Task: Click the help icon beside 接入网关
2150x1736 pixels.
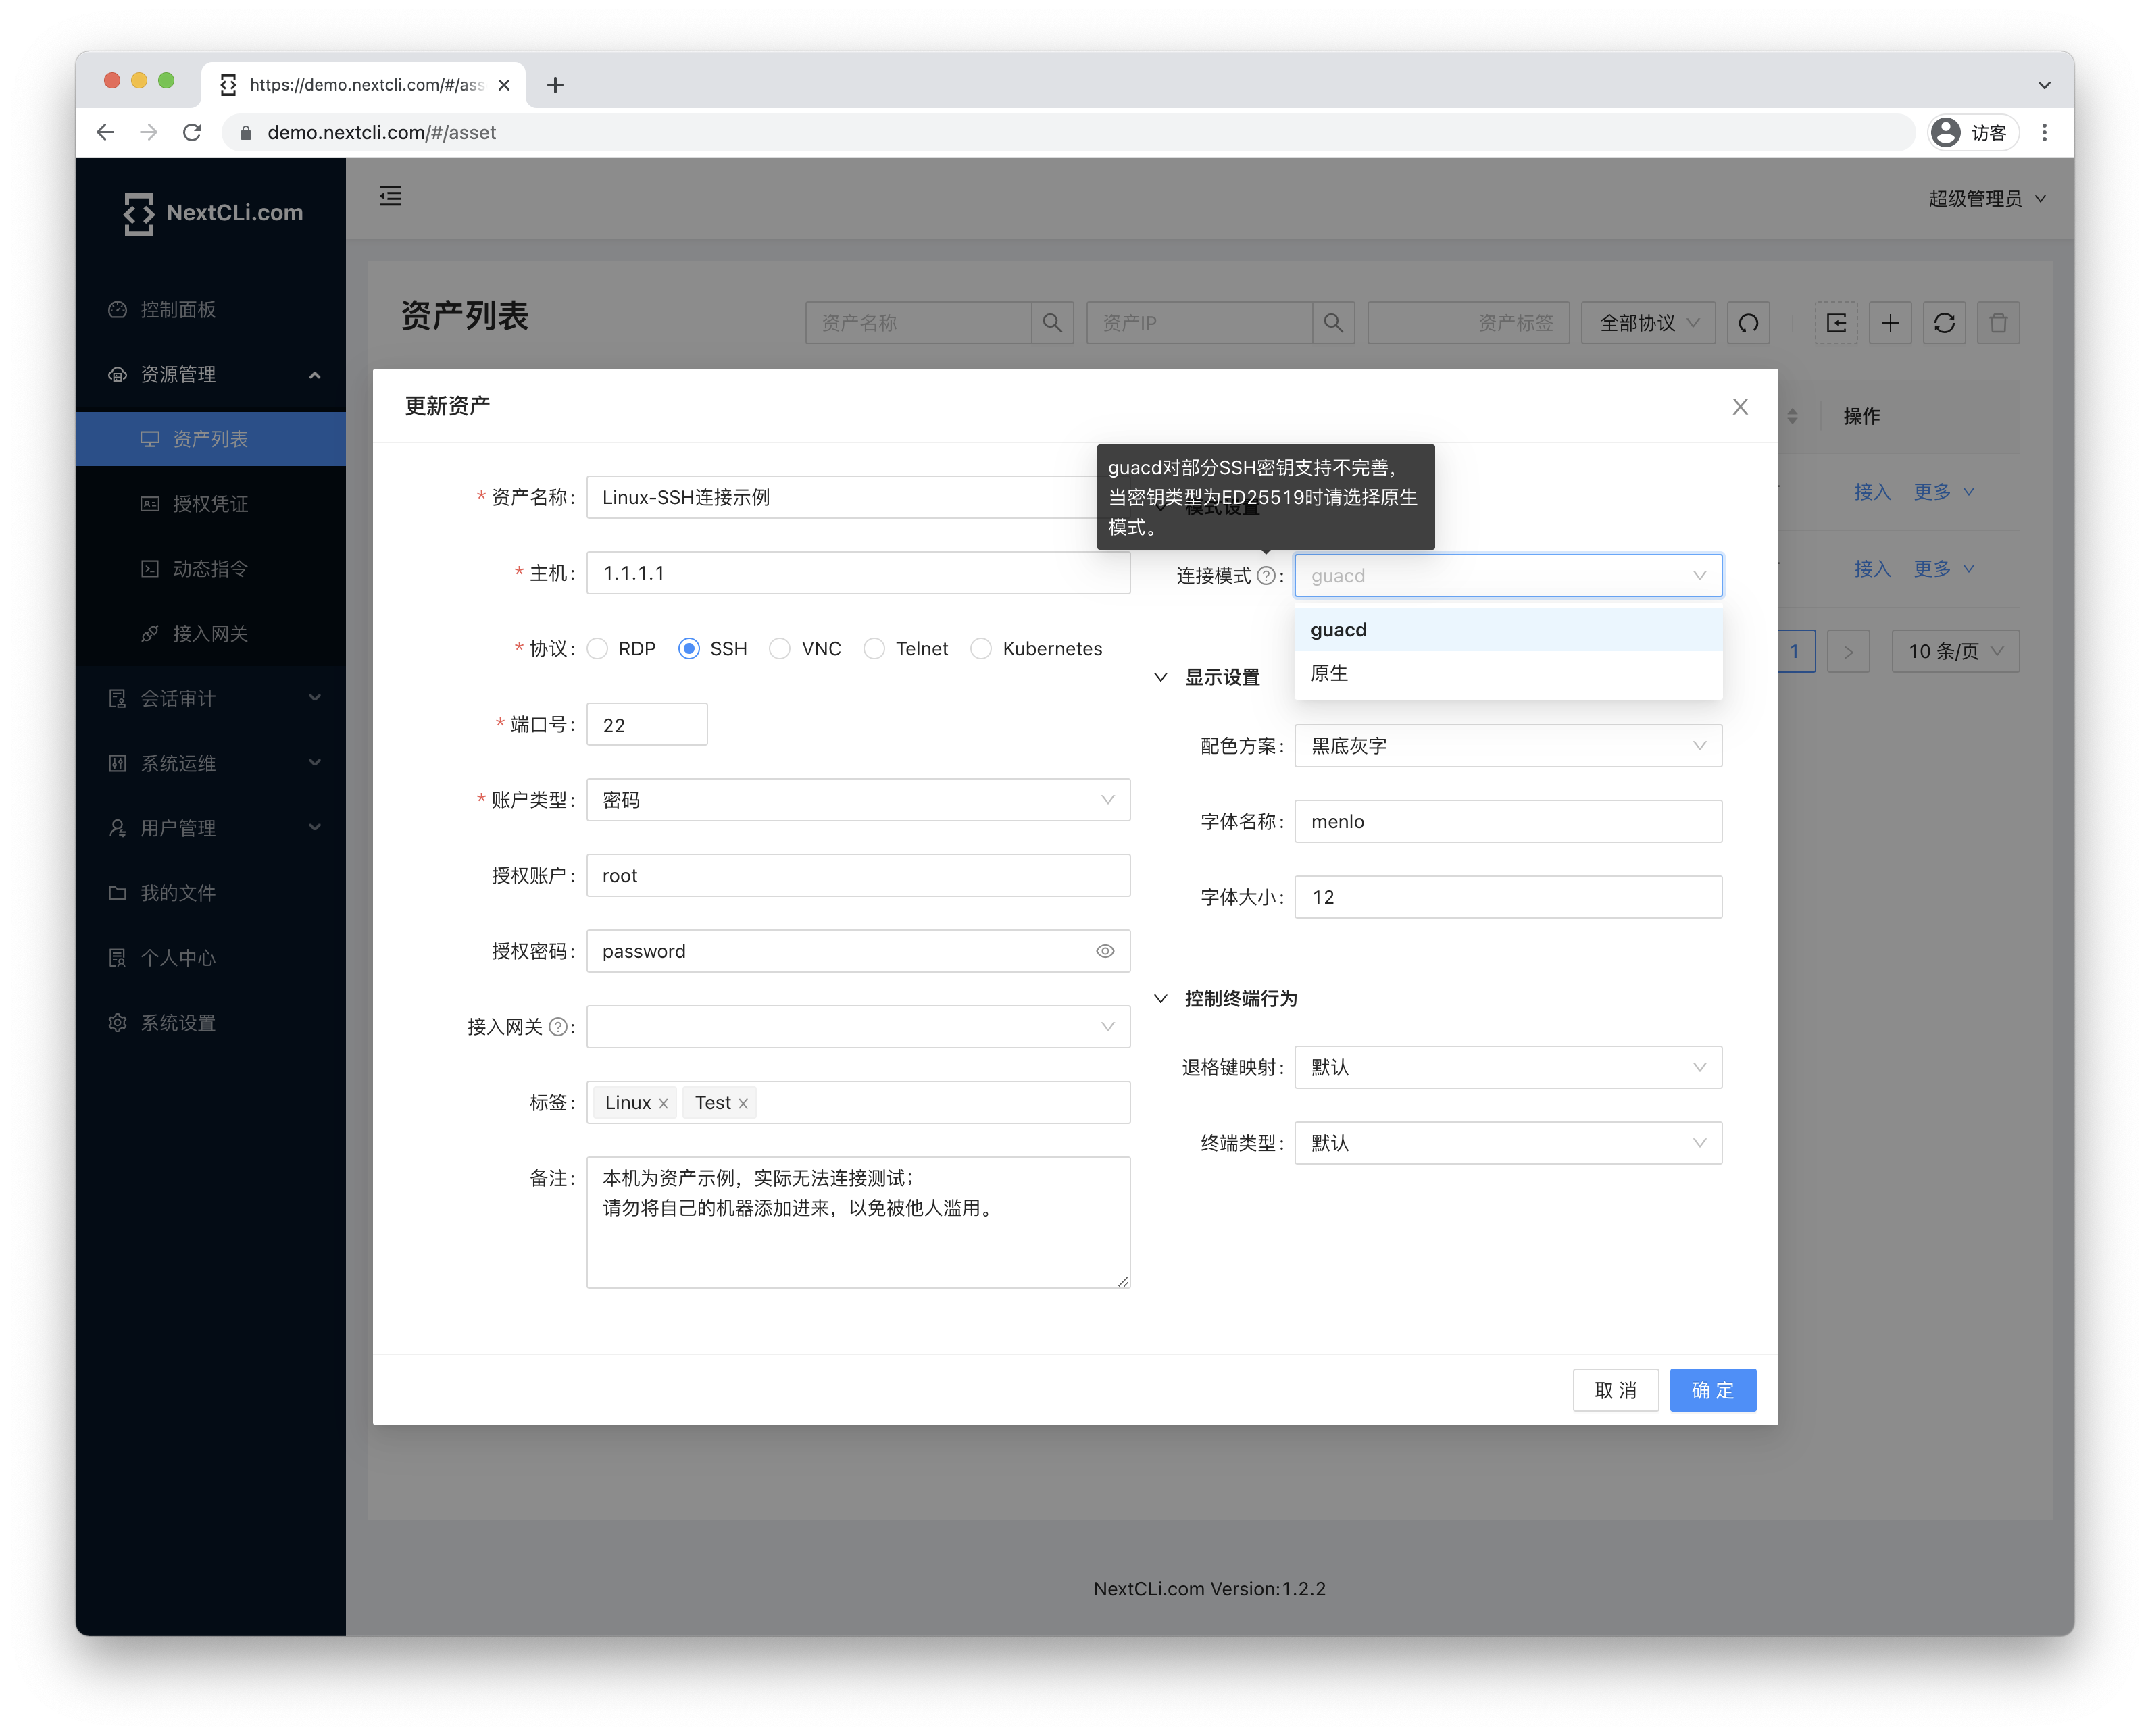Action: click(x=558, y=1027)
